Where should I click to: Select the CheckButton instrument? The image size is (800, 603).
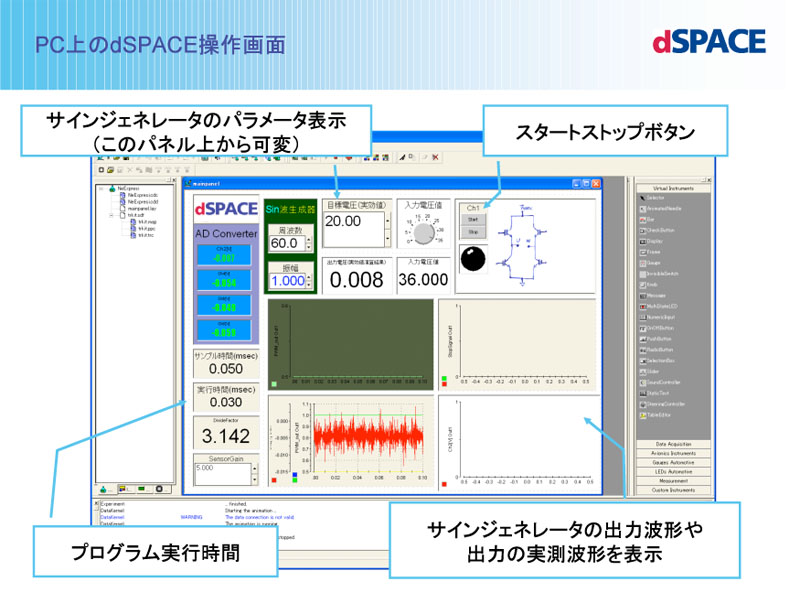pos(658,231)
